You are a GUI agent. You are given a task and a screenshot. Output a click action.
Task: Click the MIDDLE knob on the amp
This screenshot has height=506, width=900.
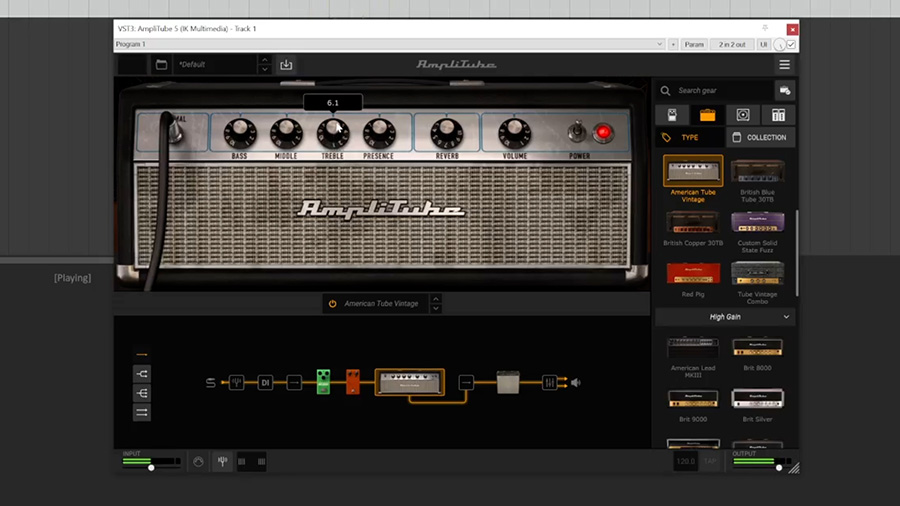point(286,133)
